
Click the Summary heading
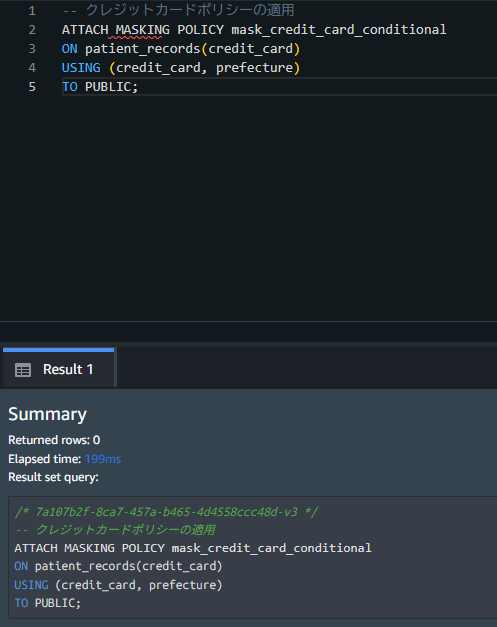[x=47, y=414]
